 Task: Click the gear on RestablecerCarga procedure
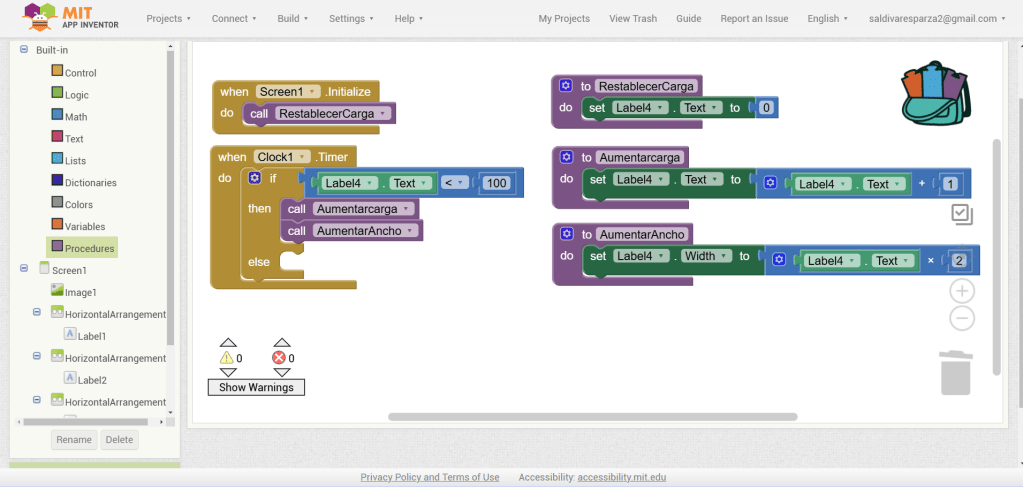coord(566,86)
